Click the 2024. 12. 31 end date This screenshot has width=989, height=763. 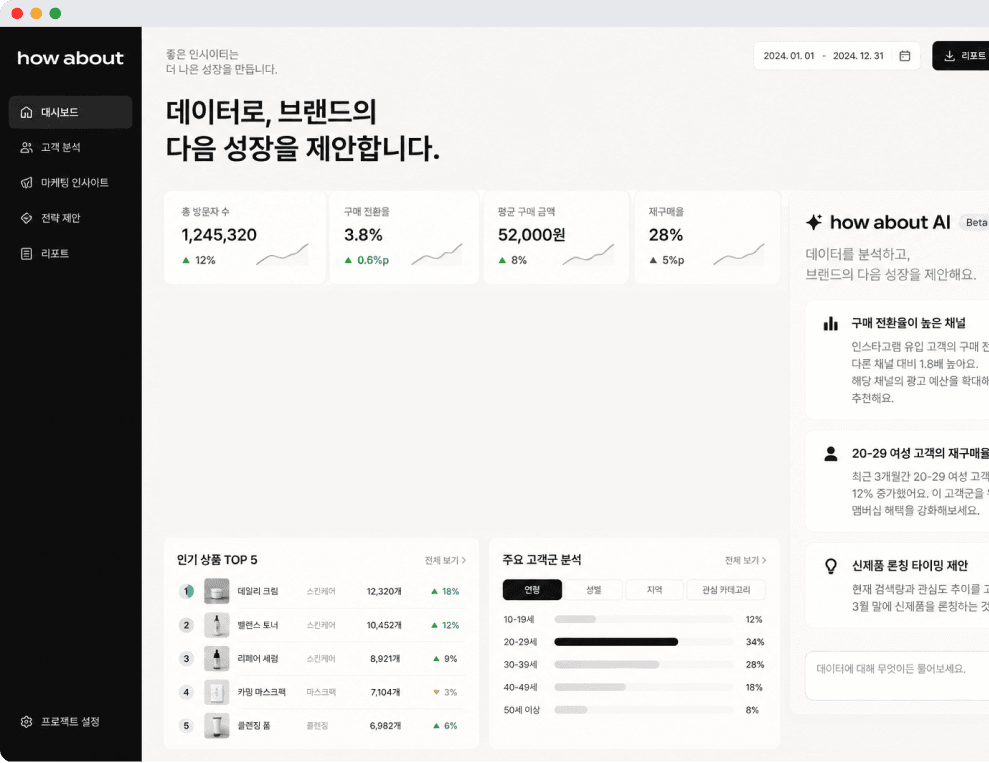click(x=858, y=55)
